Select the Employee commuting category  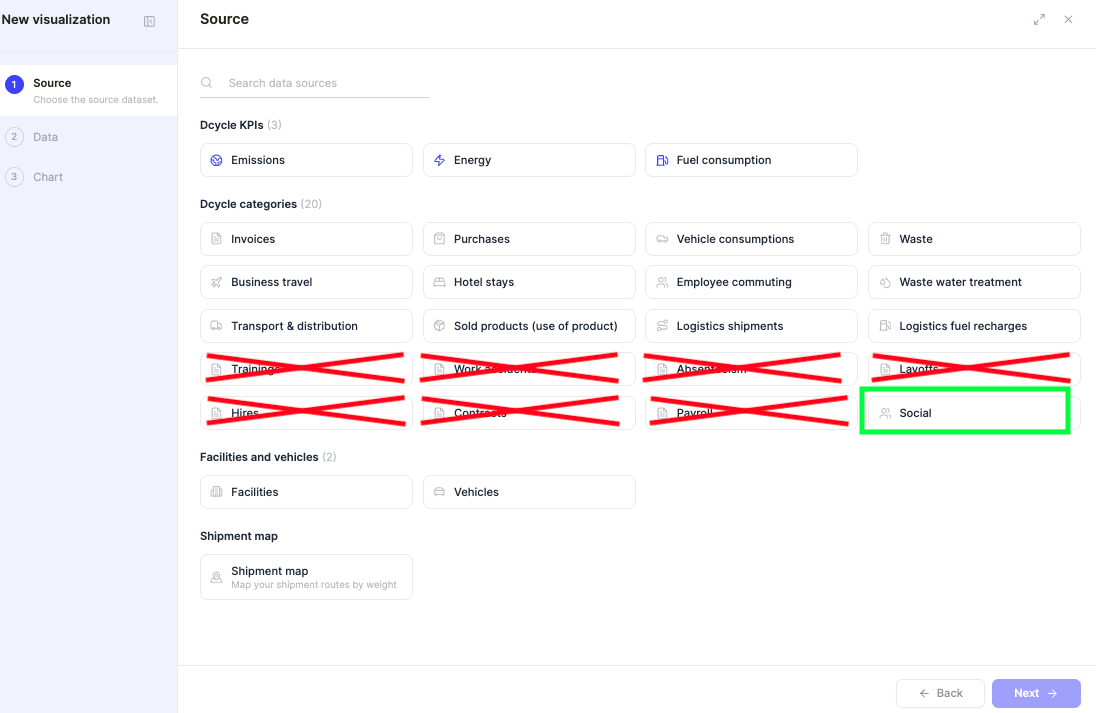tap(751, 282)
